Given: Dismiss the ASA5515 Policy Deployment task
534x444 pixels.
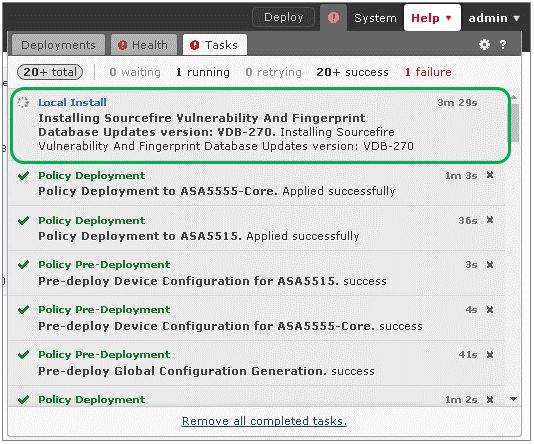Looking at the screenshot, I should click(490, 220).
